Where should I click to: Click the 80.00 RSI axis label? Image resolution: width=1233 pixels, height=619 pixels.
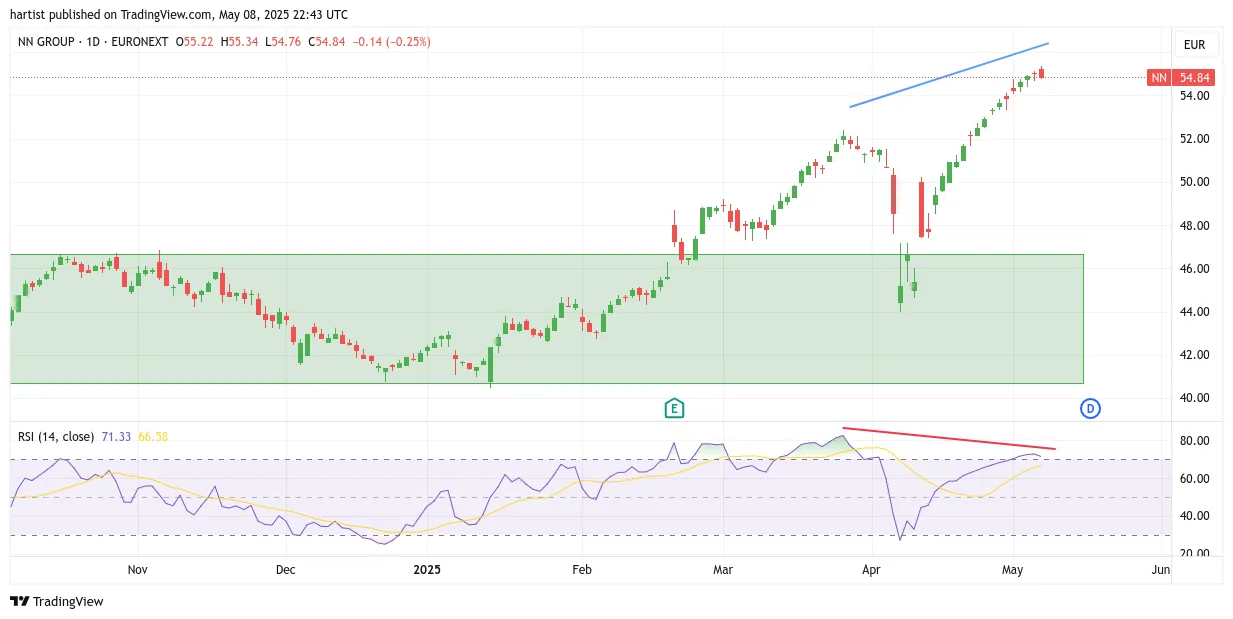(x=1195, y=441)
